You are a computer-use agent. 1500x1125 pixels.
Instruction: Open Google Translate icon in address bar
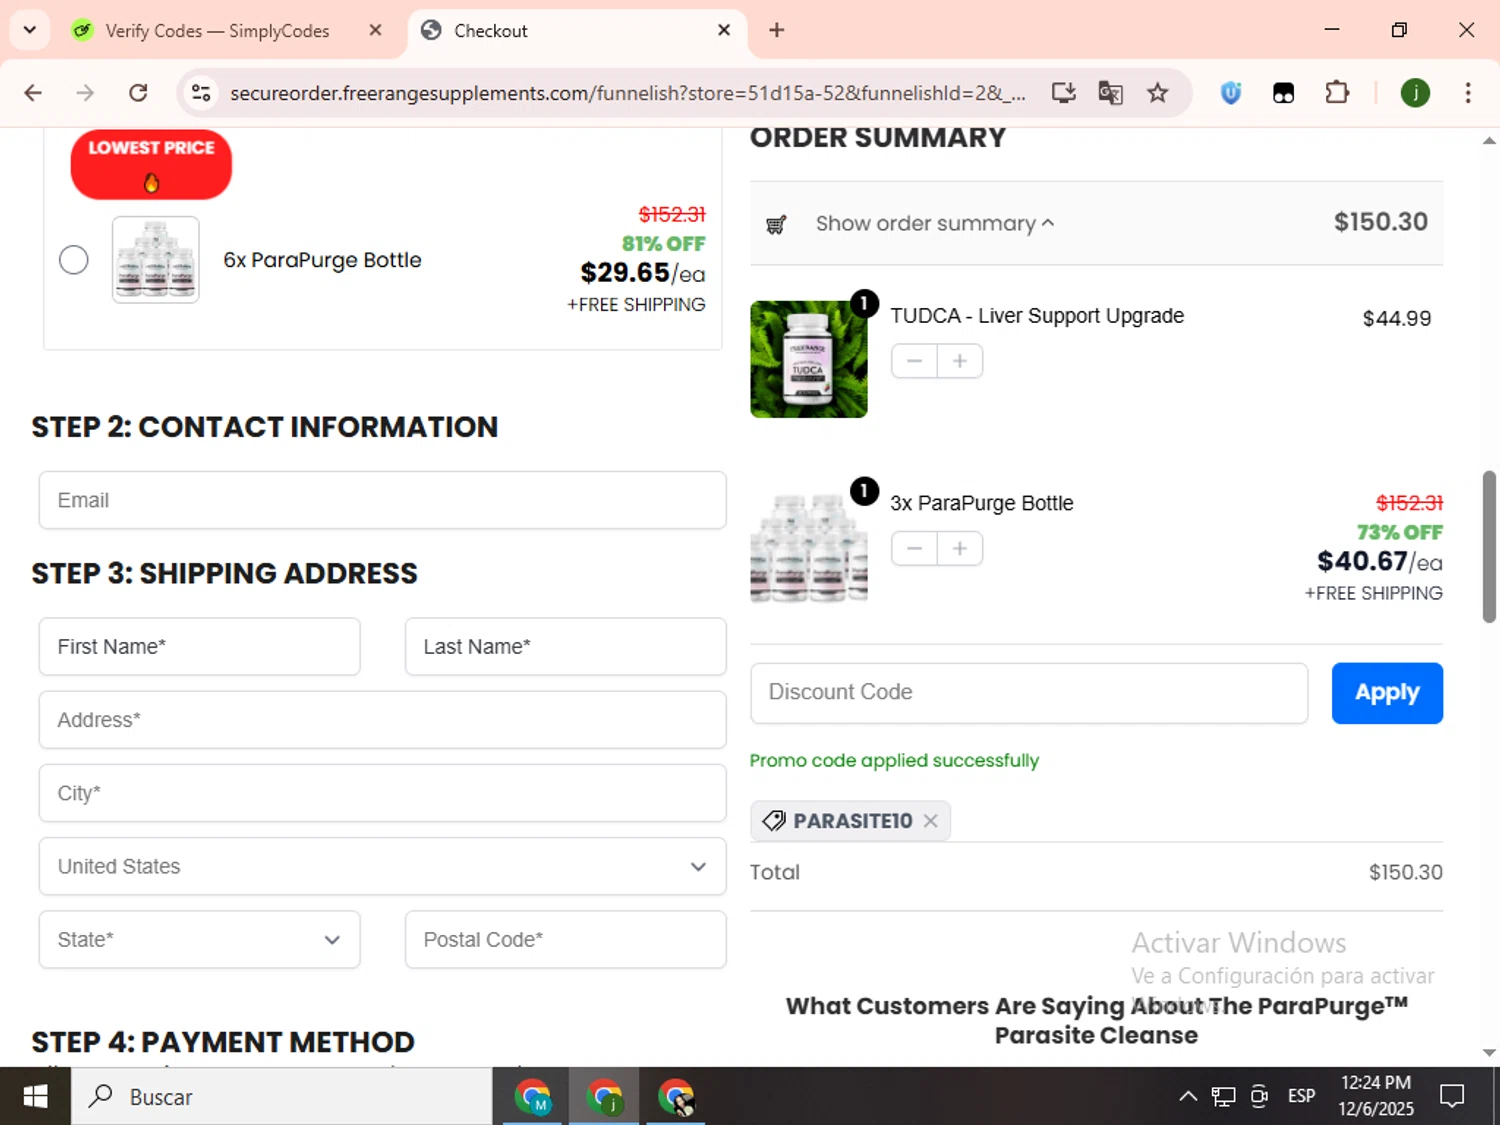[x=1110, y=93]
